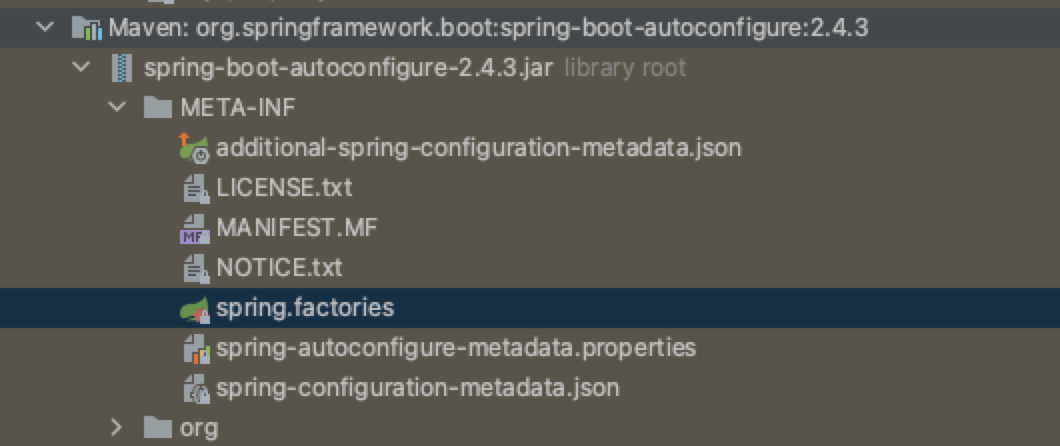The image size is (1060, 446).
Task: Select the LICENSE.txt file name
Action: 284,188
